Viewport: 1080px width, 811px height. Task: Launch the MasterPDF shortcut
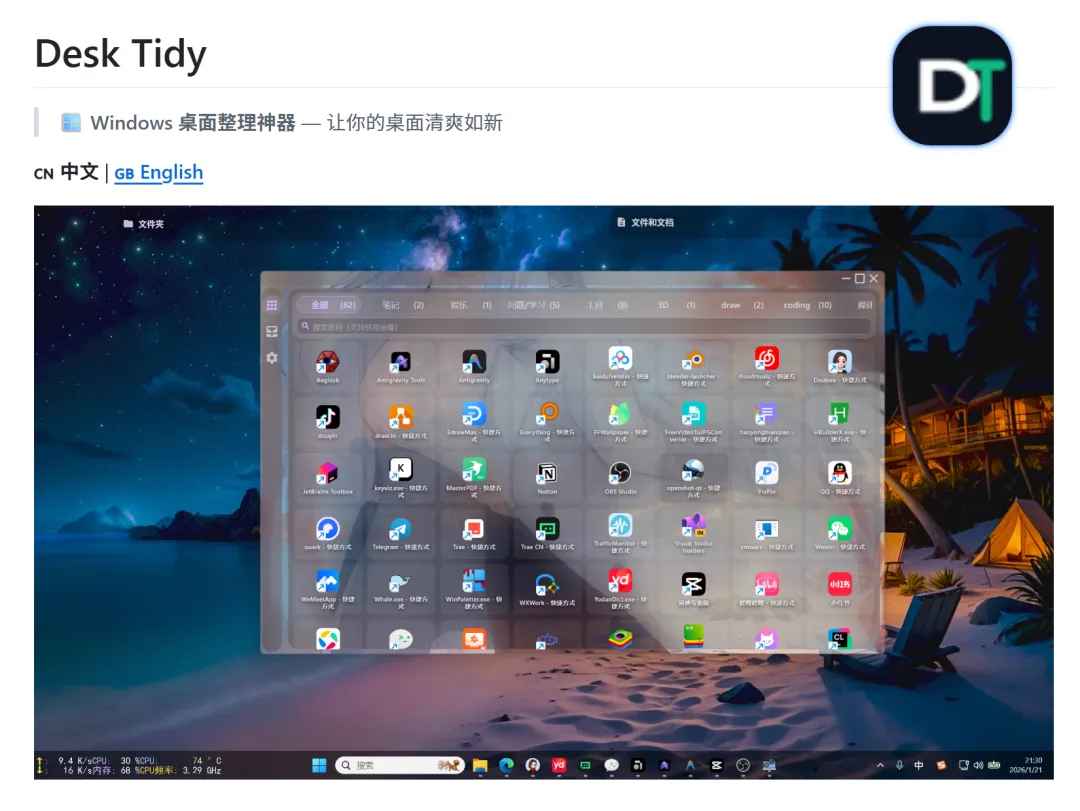click(474, 470)
